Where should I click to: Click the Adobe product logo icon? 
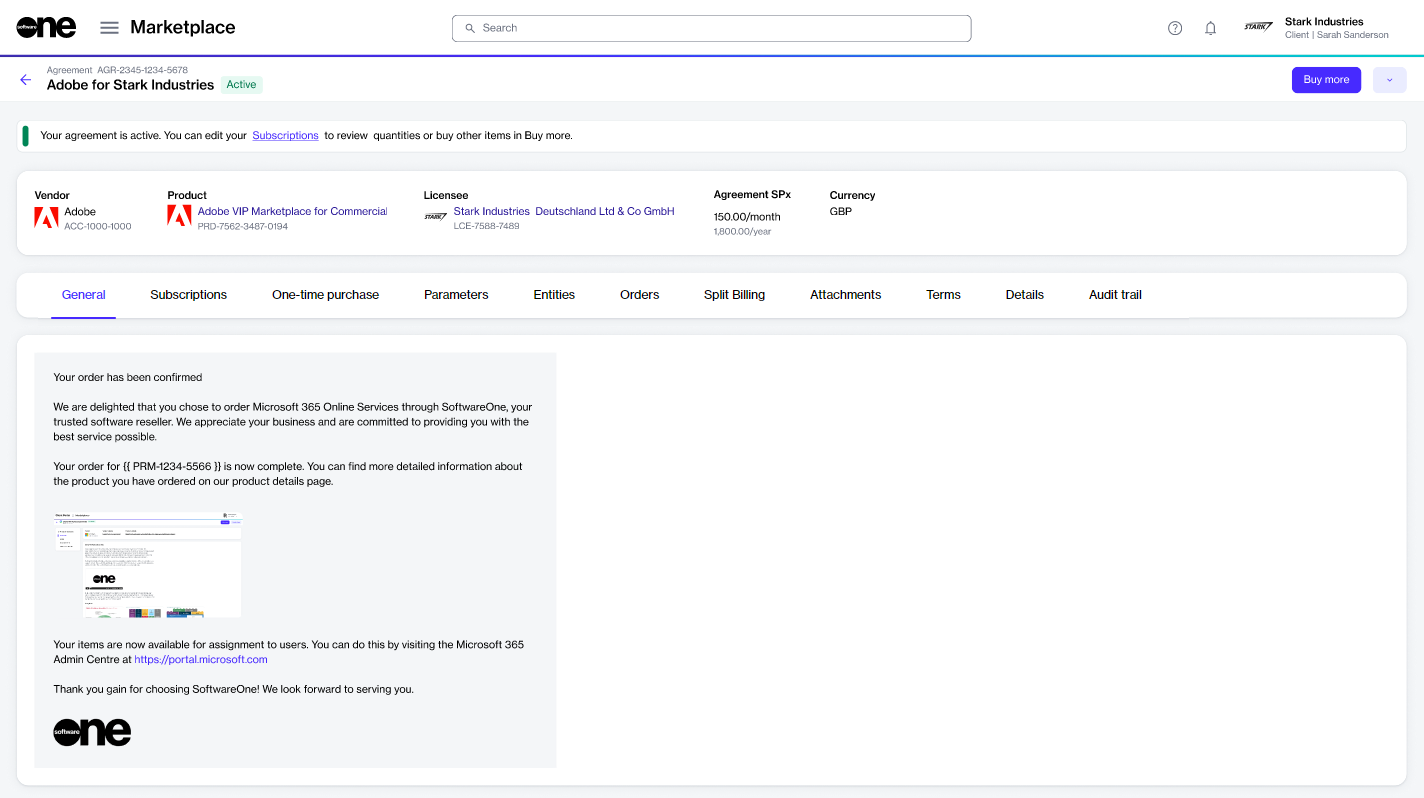point(179,216)
